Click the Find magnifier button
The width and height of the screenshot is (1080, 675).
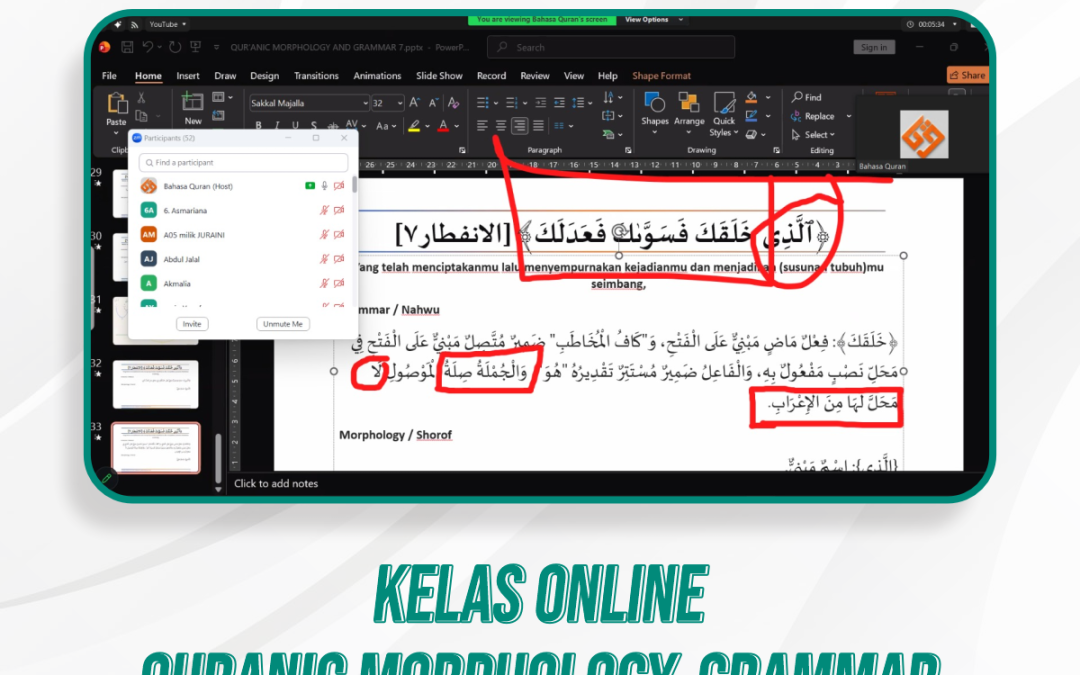[x=807, y=97]
